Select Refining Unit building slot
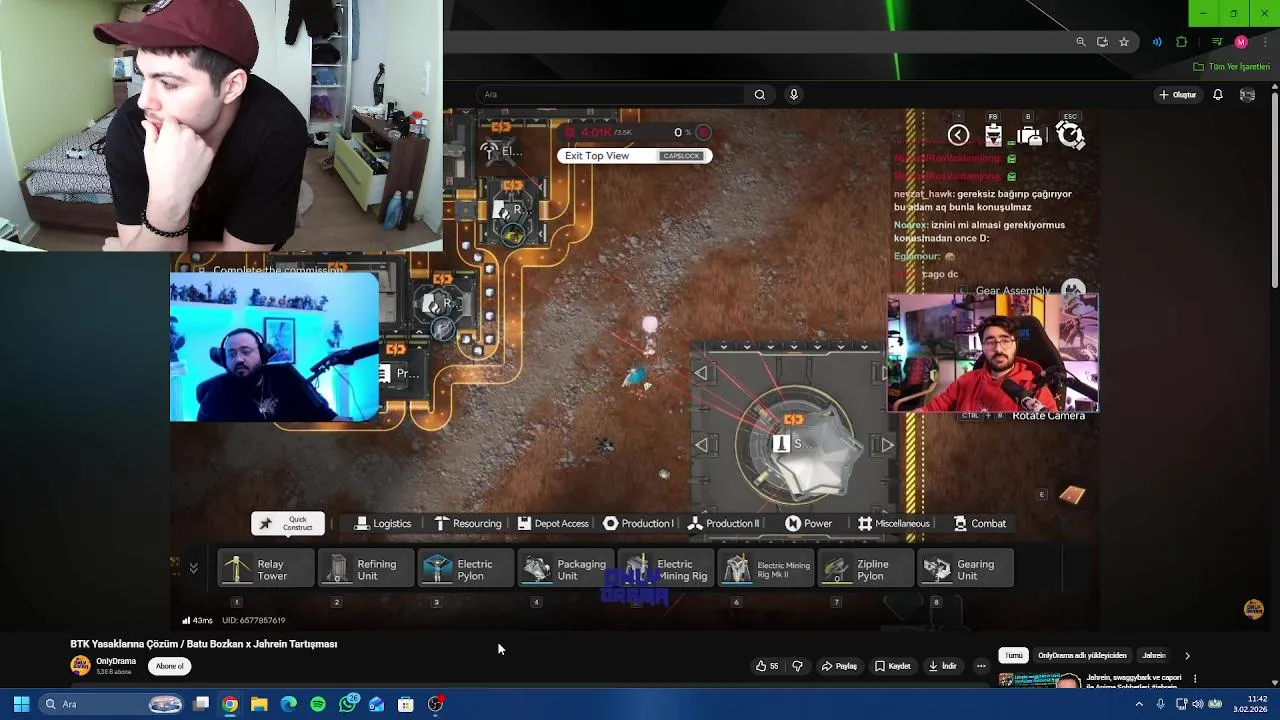Screen dimensions: 1280x720 pyautogui.click(x=366, y=569)
